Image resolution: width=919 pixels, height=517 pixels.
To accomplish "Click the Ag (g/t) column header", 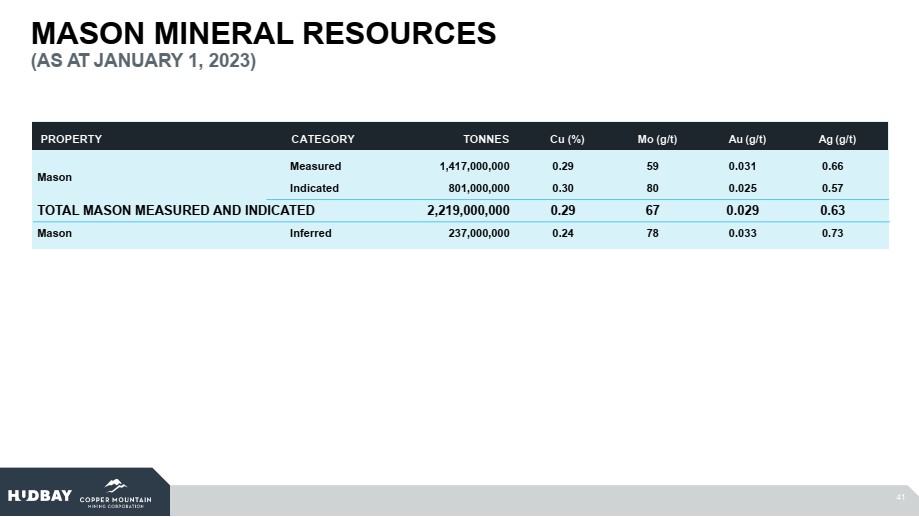I will (838, 139).
